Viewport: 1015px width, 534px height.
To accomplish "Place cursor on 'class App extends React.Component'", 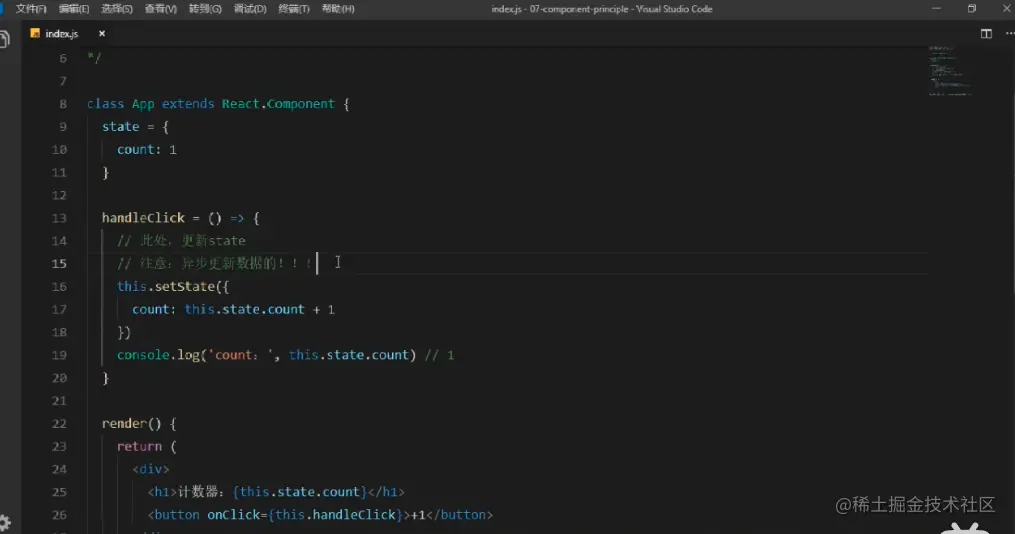I will (x=210, y=104).
